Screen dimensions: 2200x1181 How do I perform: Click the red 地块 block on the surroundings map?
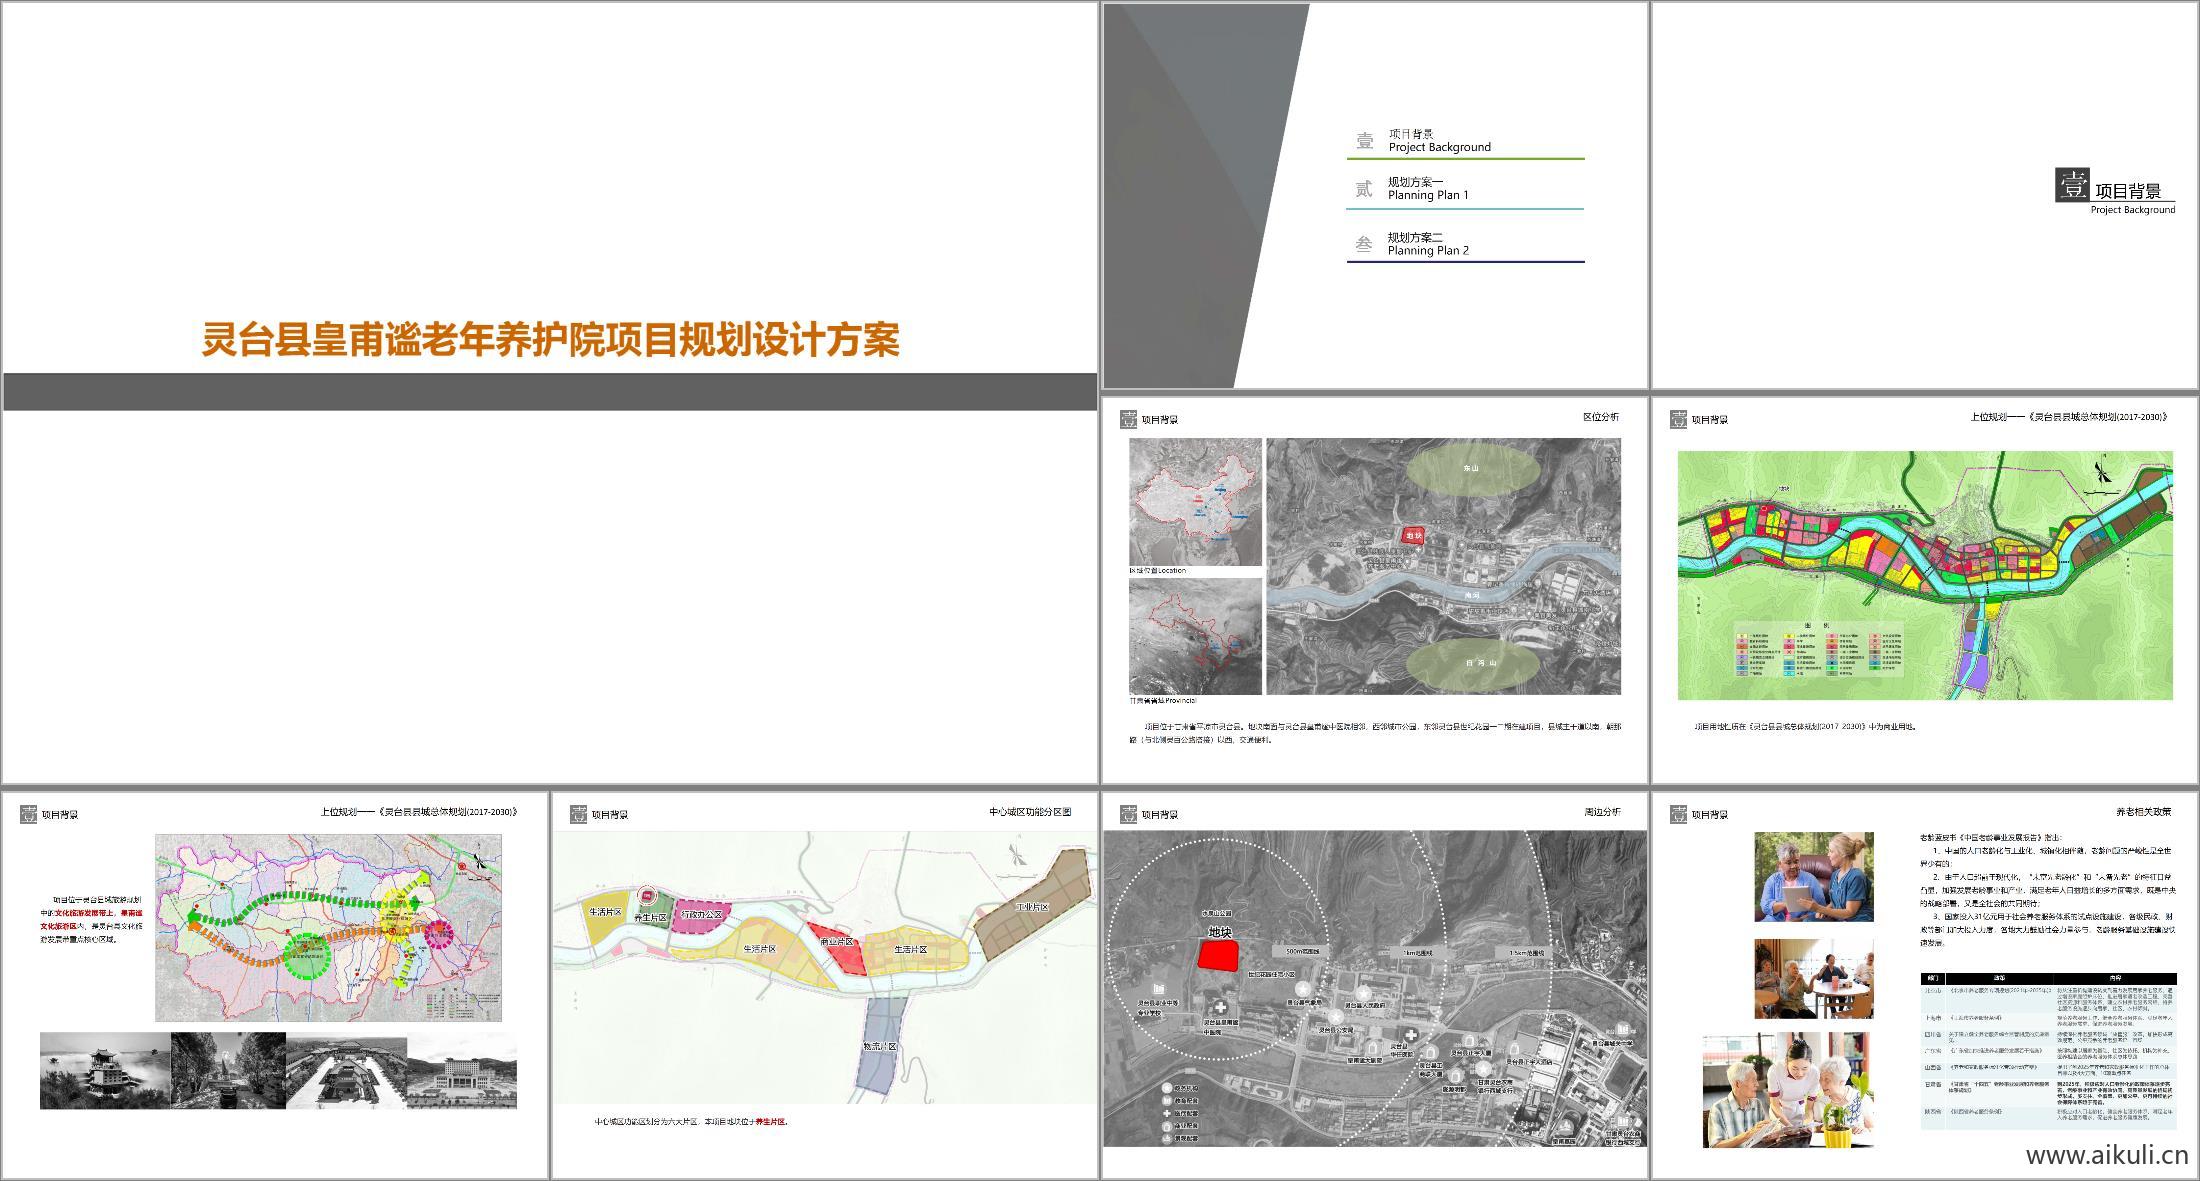pos(1218,955)
